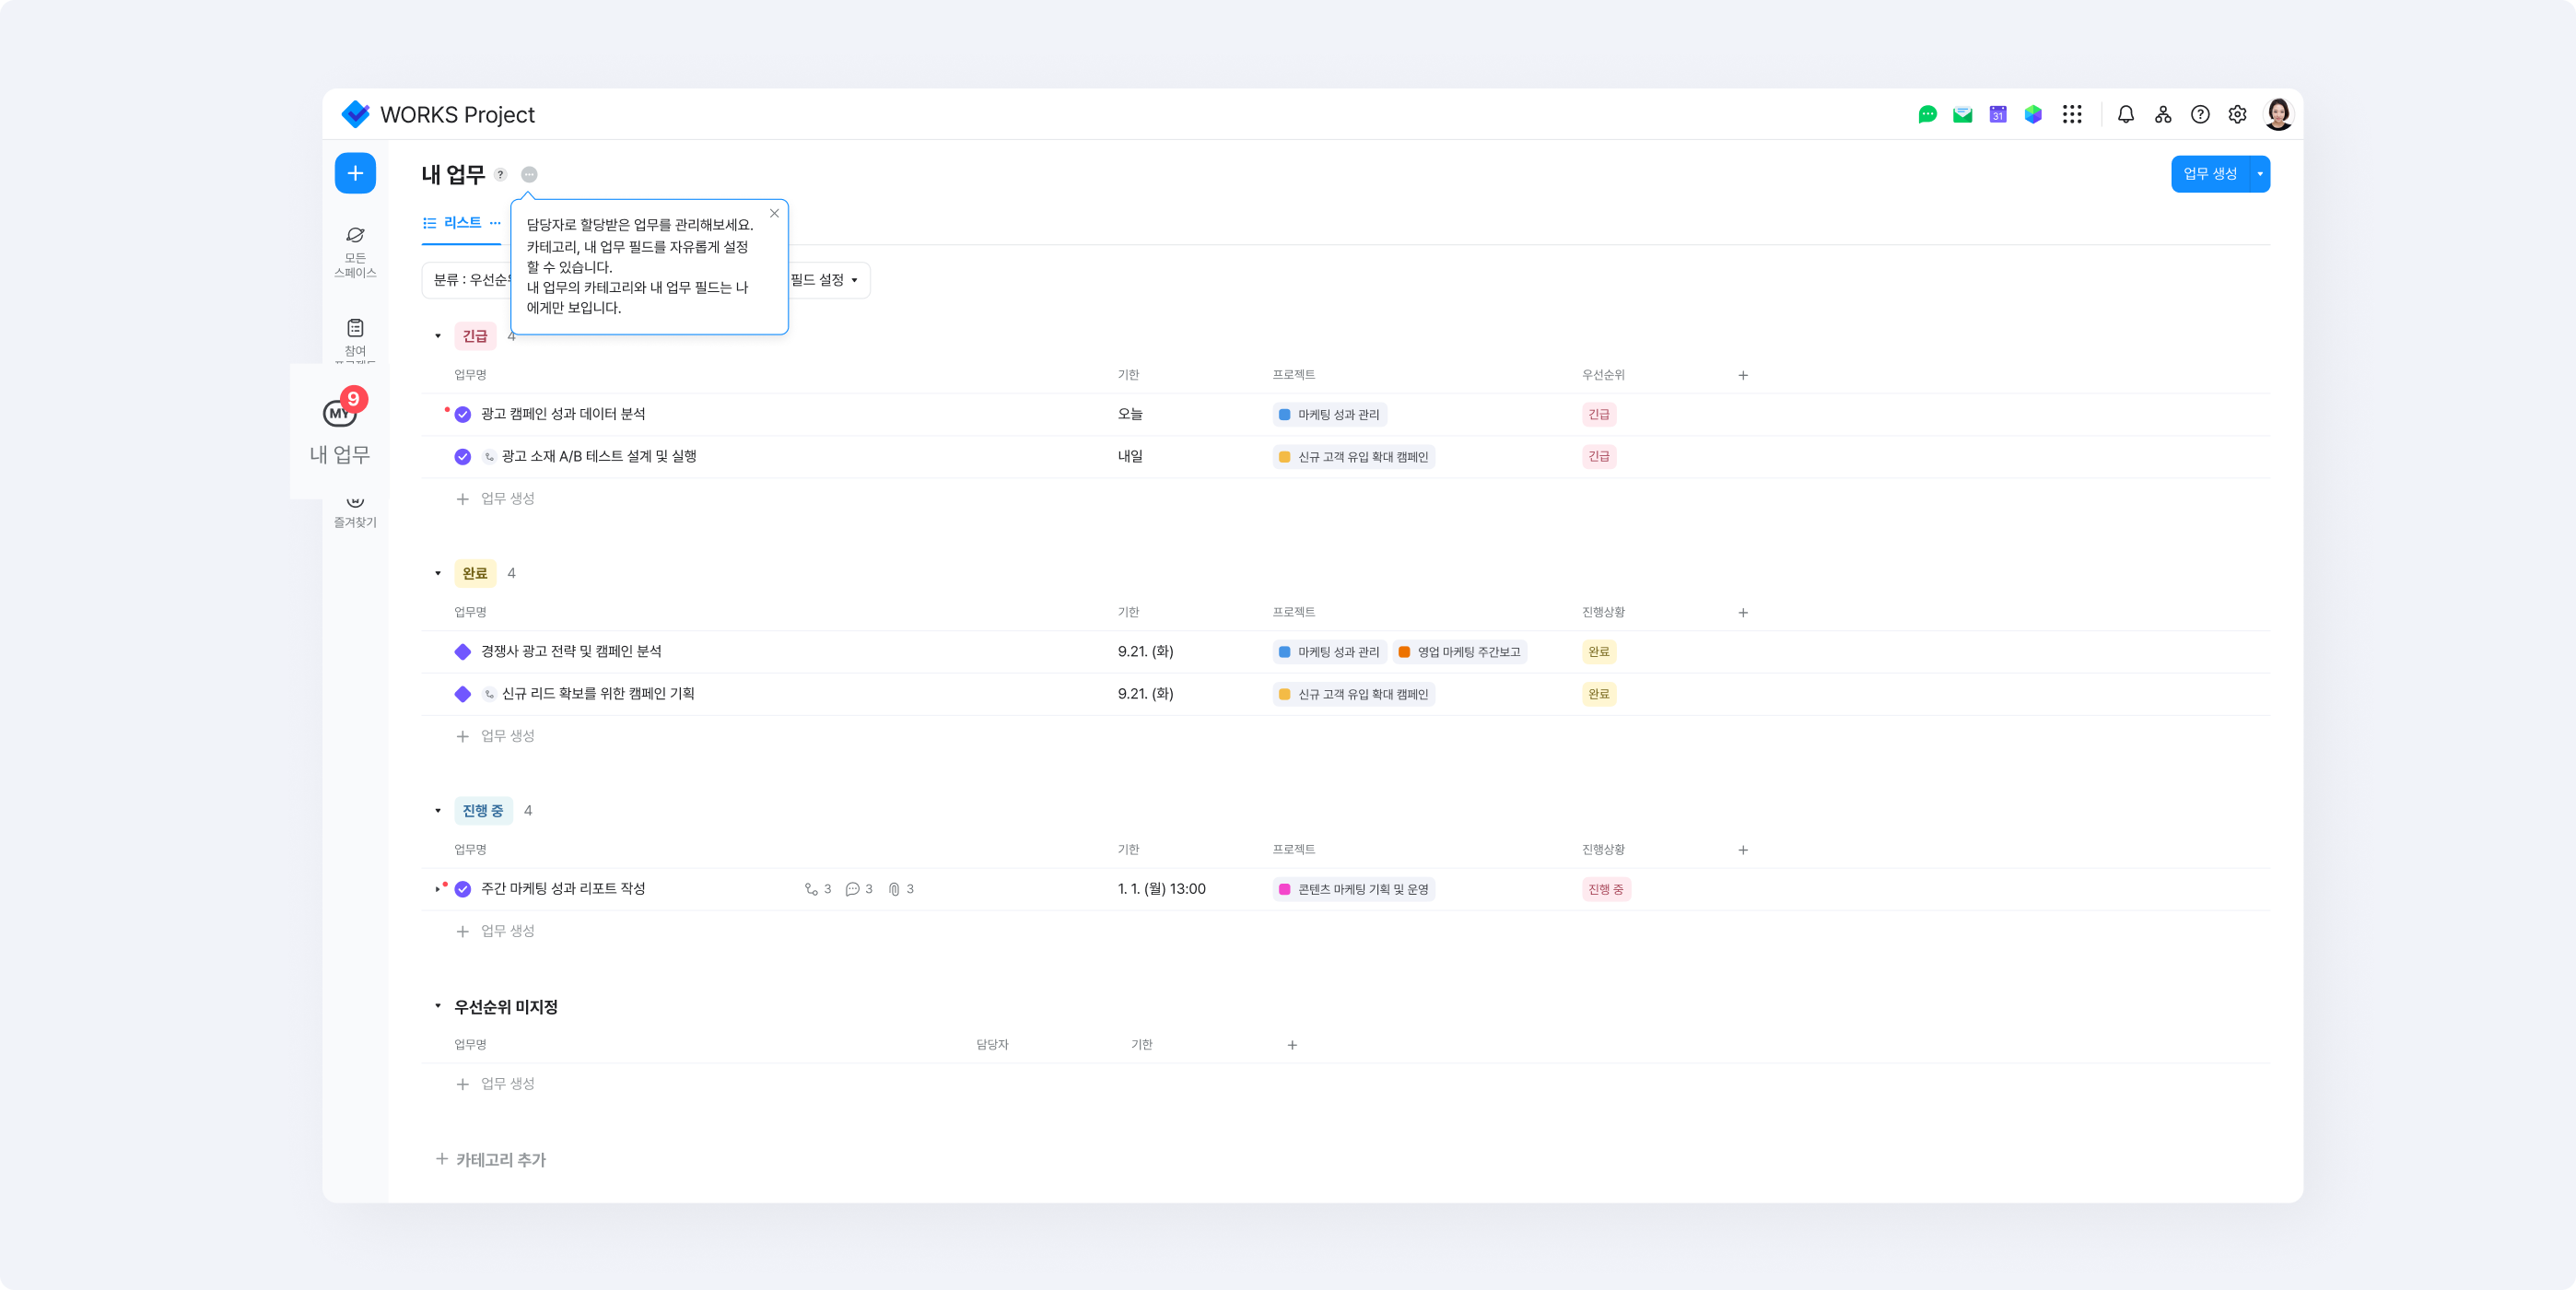This screenshot has width=2576, height=1290.
Task: Click the 마케팅 성과 관리 project tag in first row
Action: coord(1329,414)
